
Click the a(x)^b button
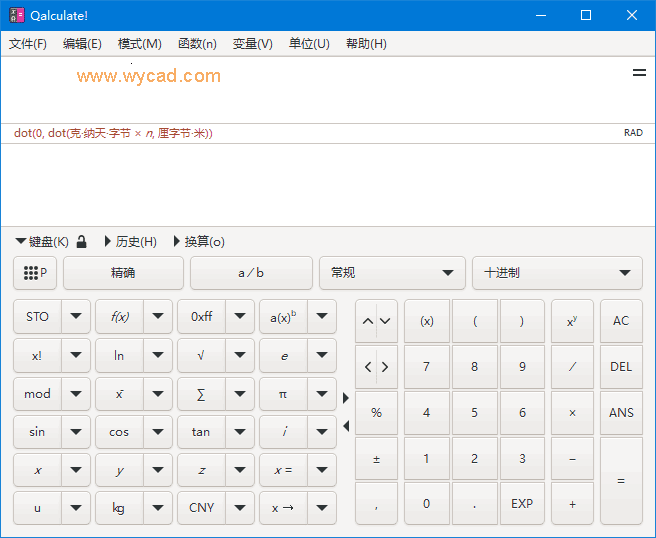tap(283, 317)
